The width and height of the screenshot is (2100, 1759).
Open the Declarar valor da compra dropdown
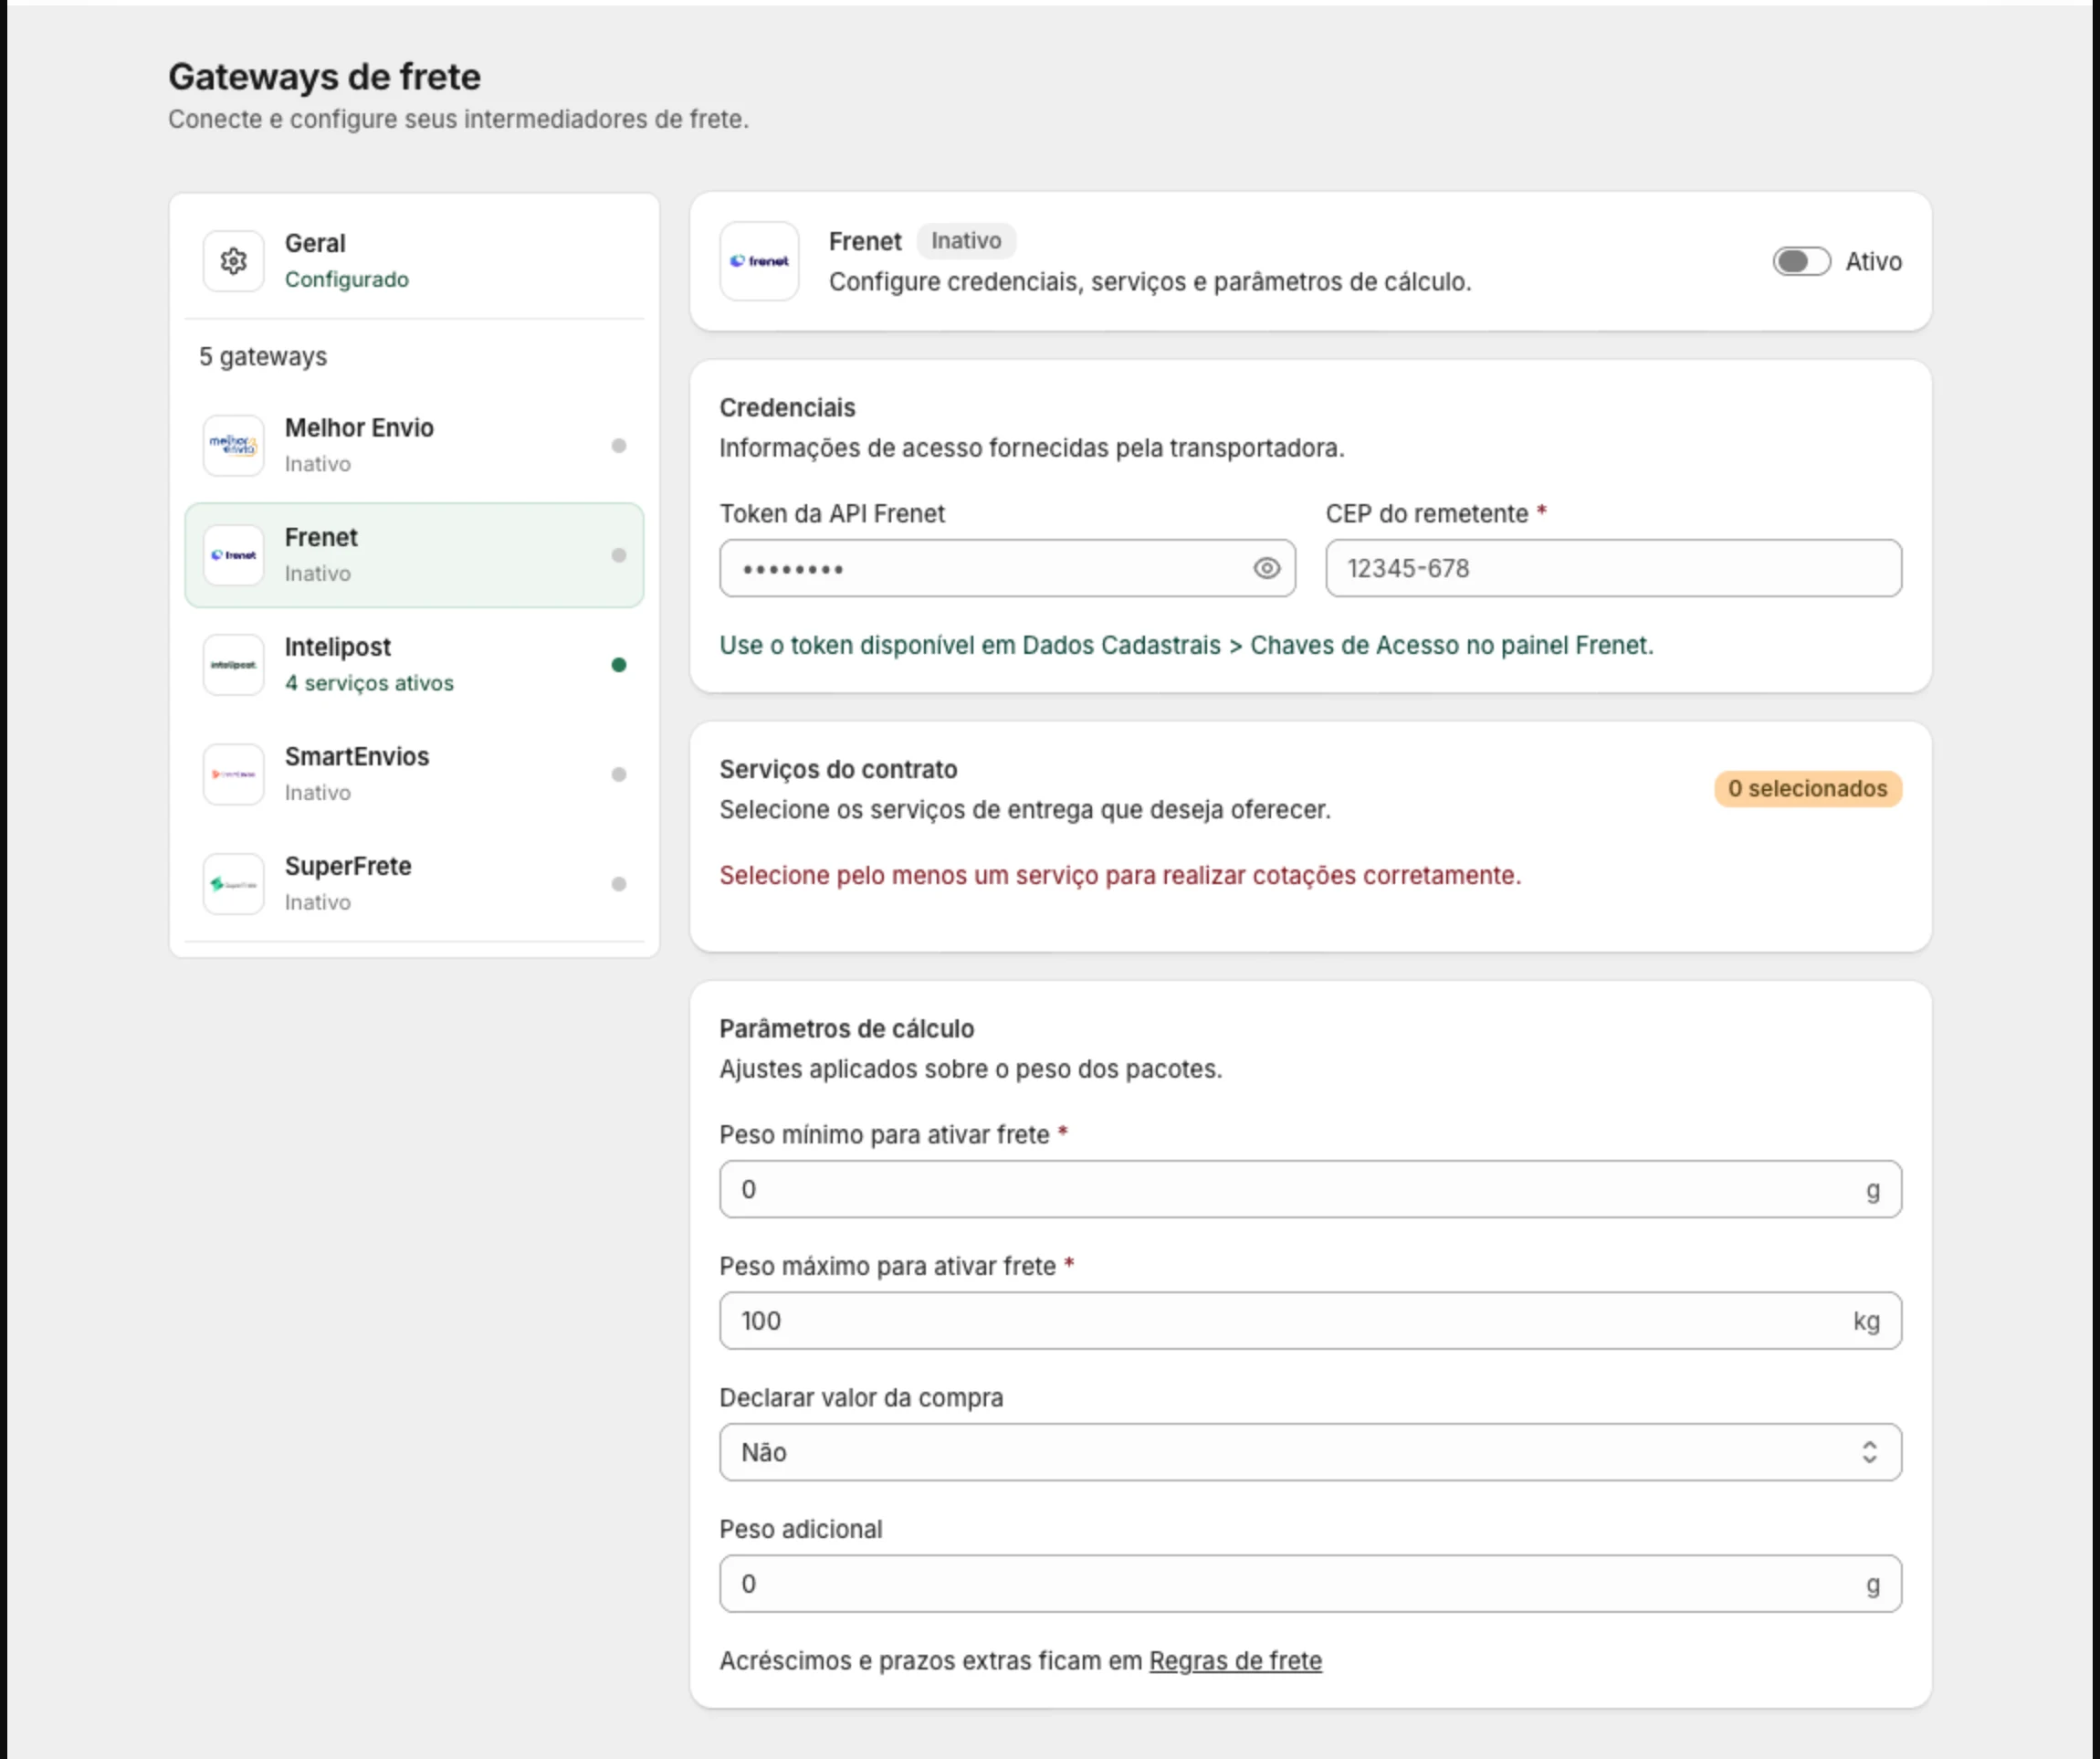coord(1310,1452)
